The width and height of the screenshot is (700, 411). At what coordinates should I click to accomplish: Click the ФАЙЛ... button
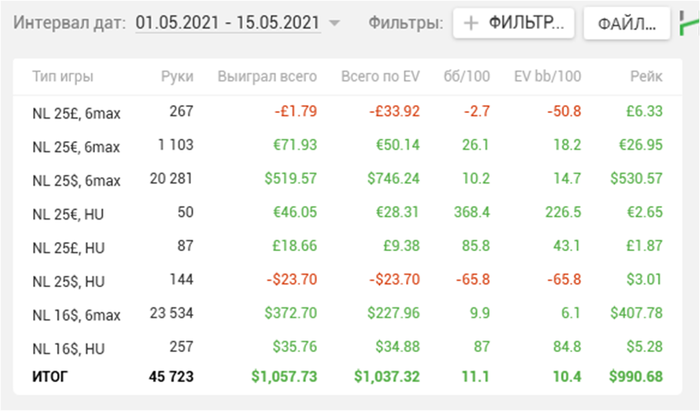pyautogui.click(x=627, y=23)
